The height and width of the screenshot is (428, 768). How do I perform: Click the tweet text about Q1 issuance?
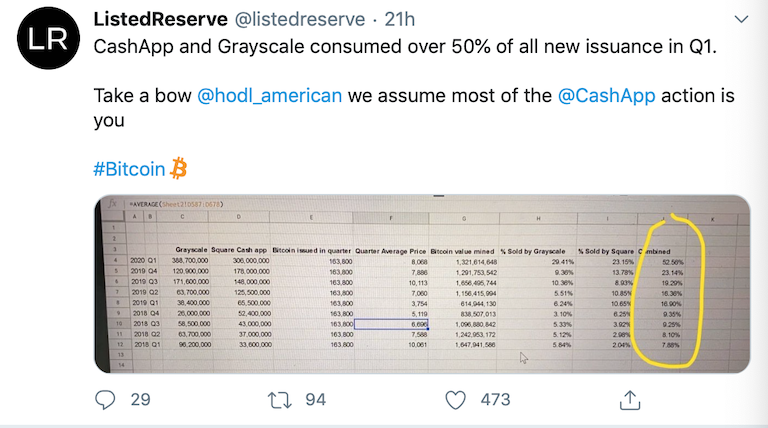pos(405,47)
